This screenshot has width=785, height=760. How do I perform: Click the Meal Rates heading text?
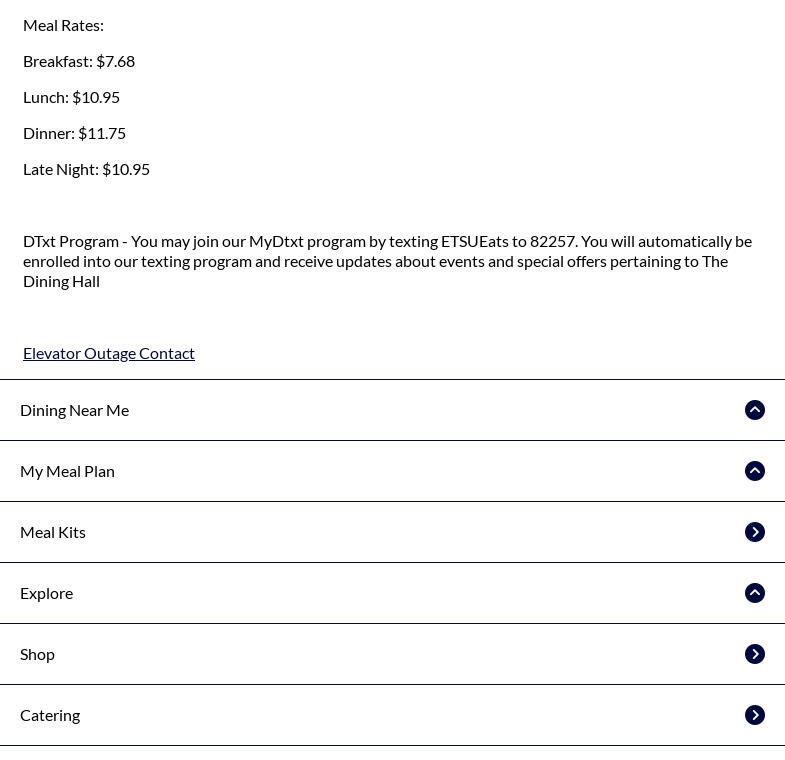coord(63,25)
